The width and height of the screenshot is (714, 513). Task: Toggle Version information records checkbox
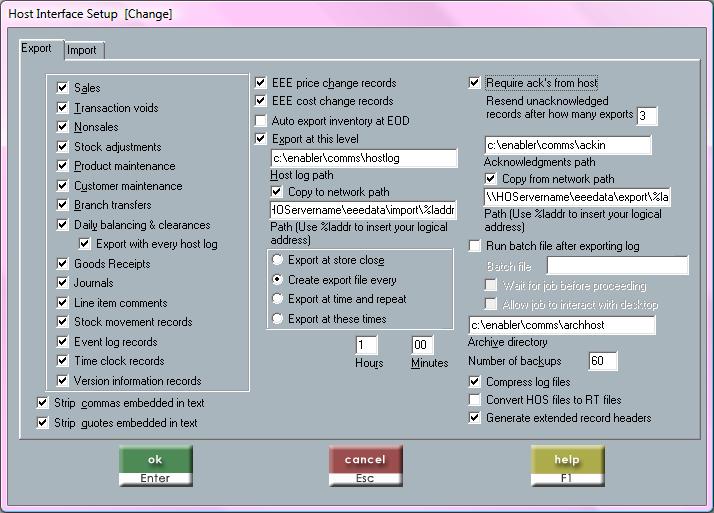pyautogui.click(x=62, y=381)
